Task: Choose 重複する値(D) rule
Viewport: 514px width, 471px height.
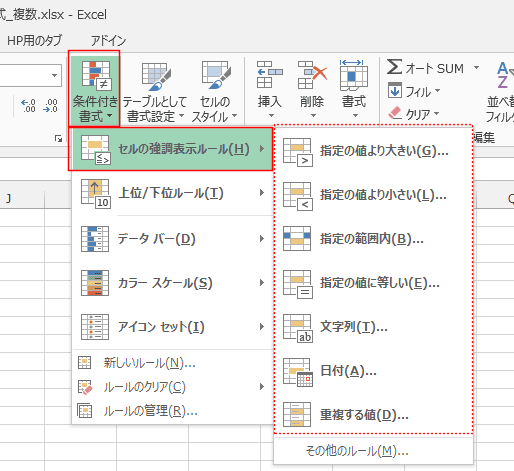Action: tap(373, 415)
